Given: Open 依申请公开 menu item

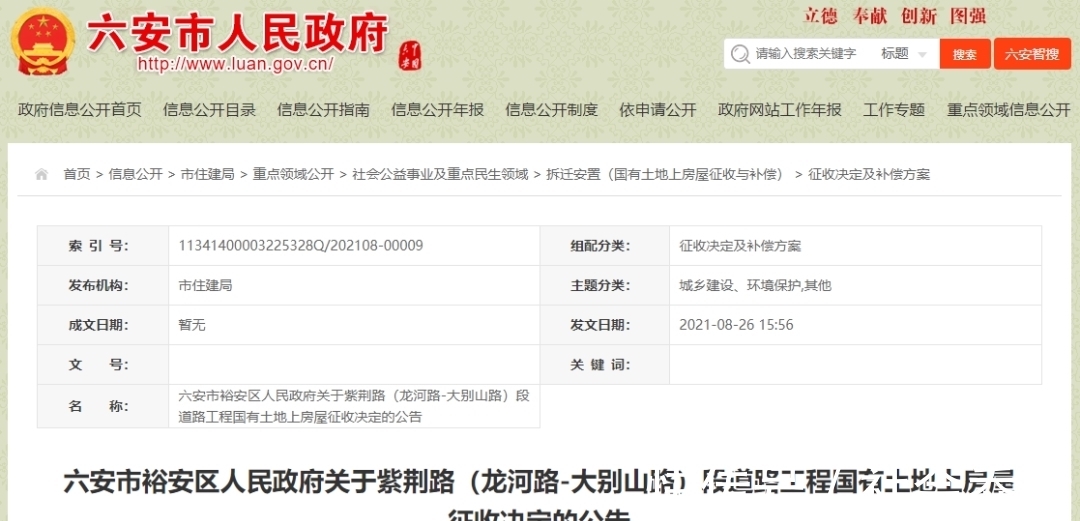Looking at the screenshot, I should click(658, 110).
